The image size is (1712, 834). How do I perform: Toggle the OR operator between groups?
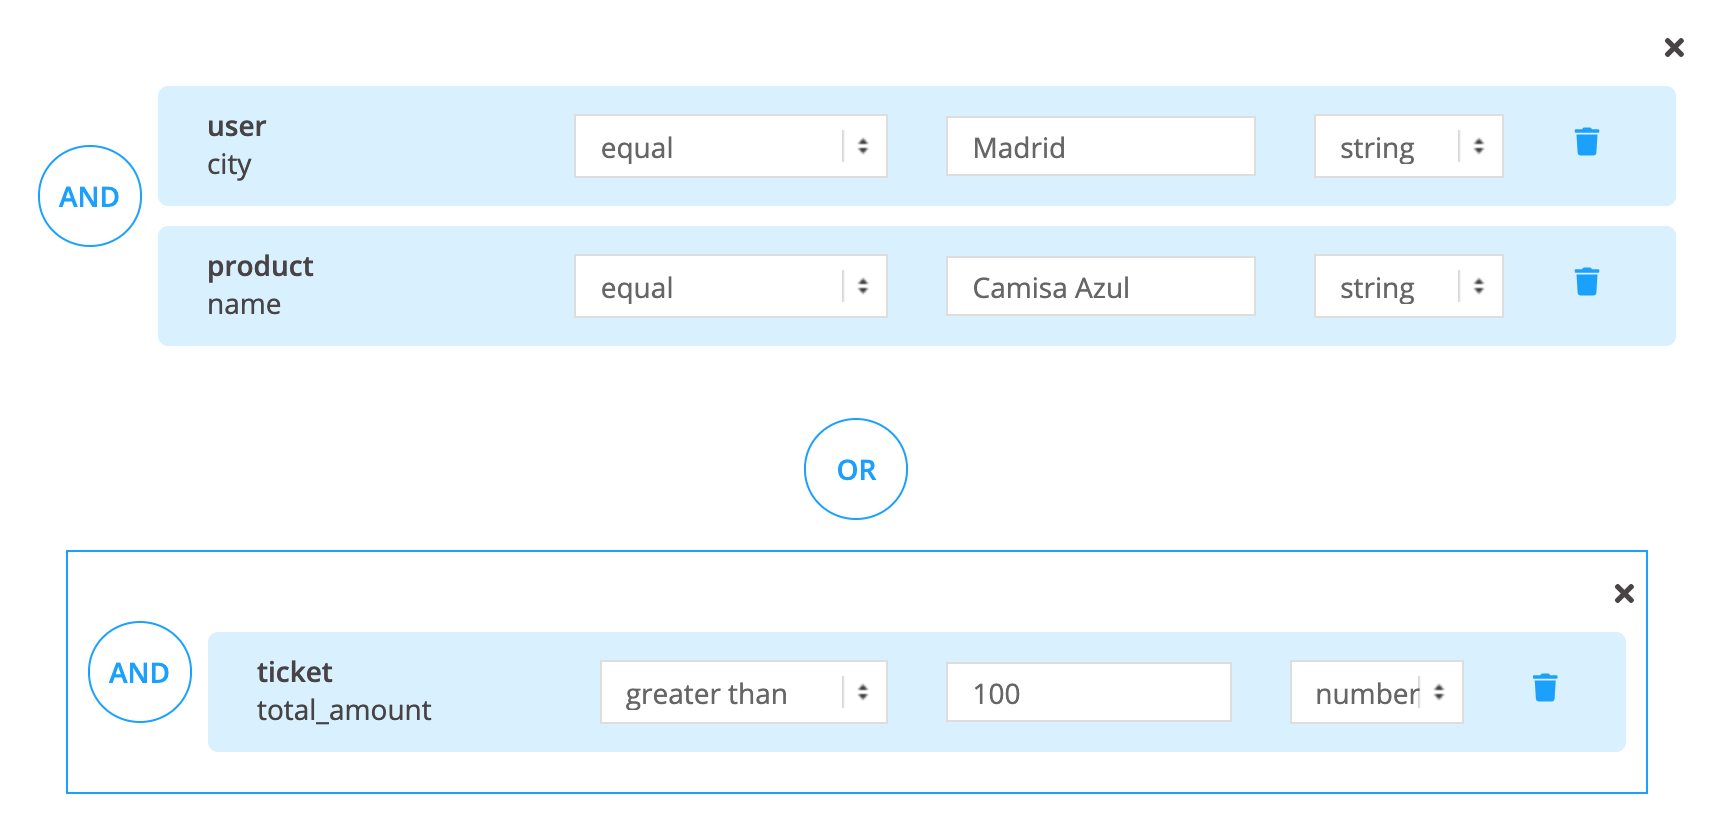(x=856, y=469)
